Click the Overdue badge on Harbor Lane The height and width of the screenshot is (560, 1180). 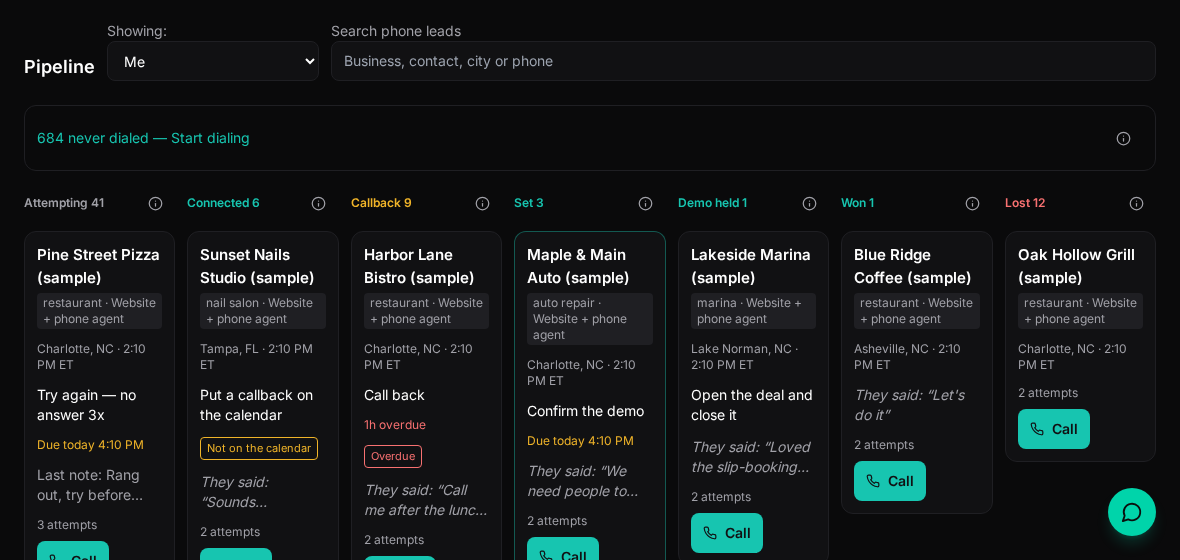pos(393,456)
